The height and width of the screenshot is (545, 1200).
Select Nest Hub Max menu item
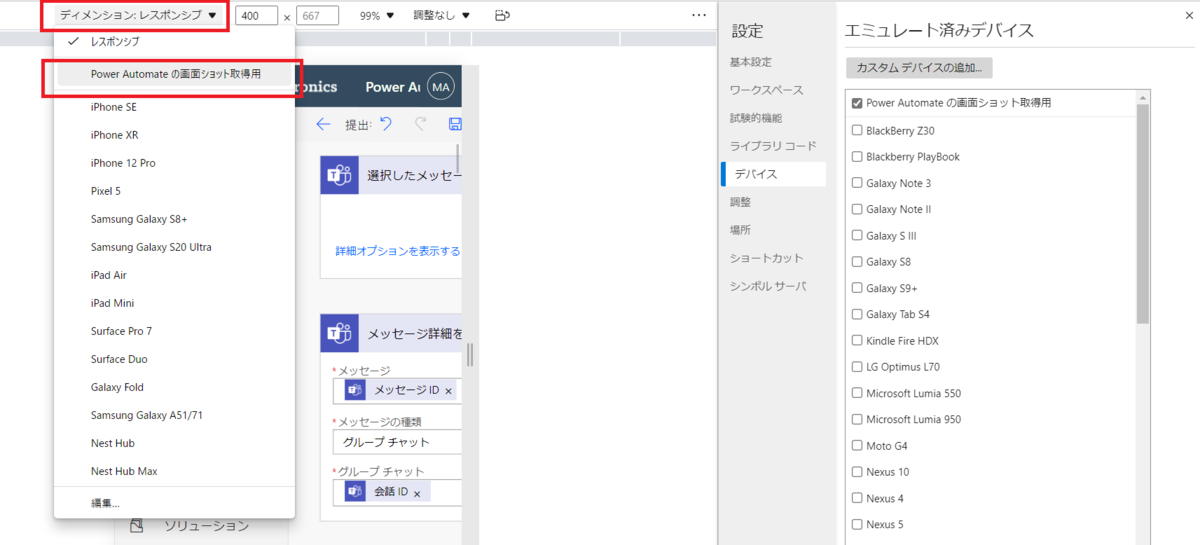click(x=174, y=471)
